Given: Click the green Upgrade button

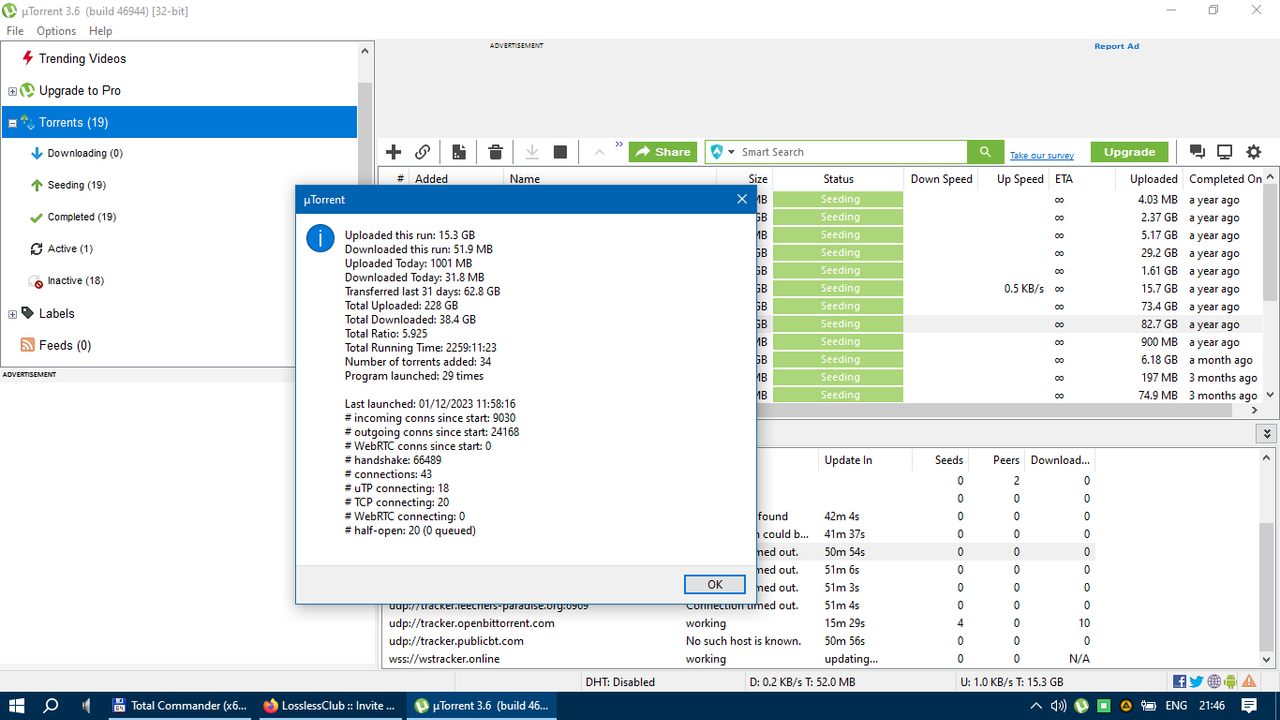Looking at the screenshot, I should tap(1129, 152).
